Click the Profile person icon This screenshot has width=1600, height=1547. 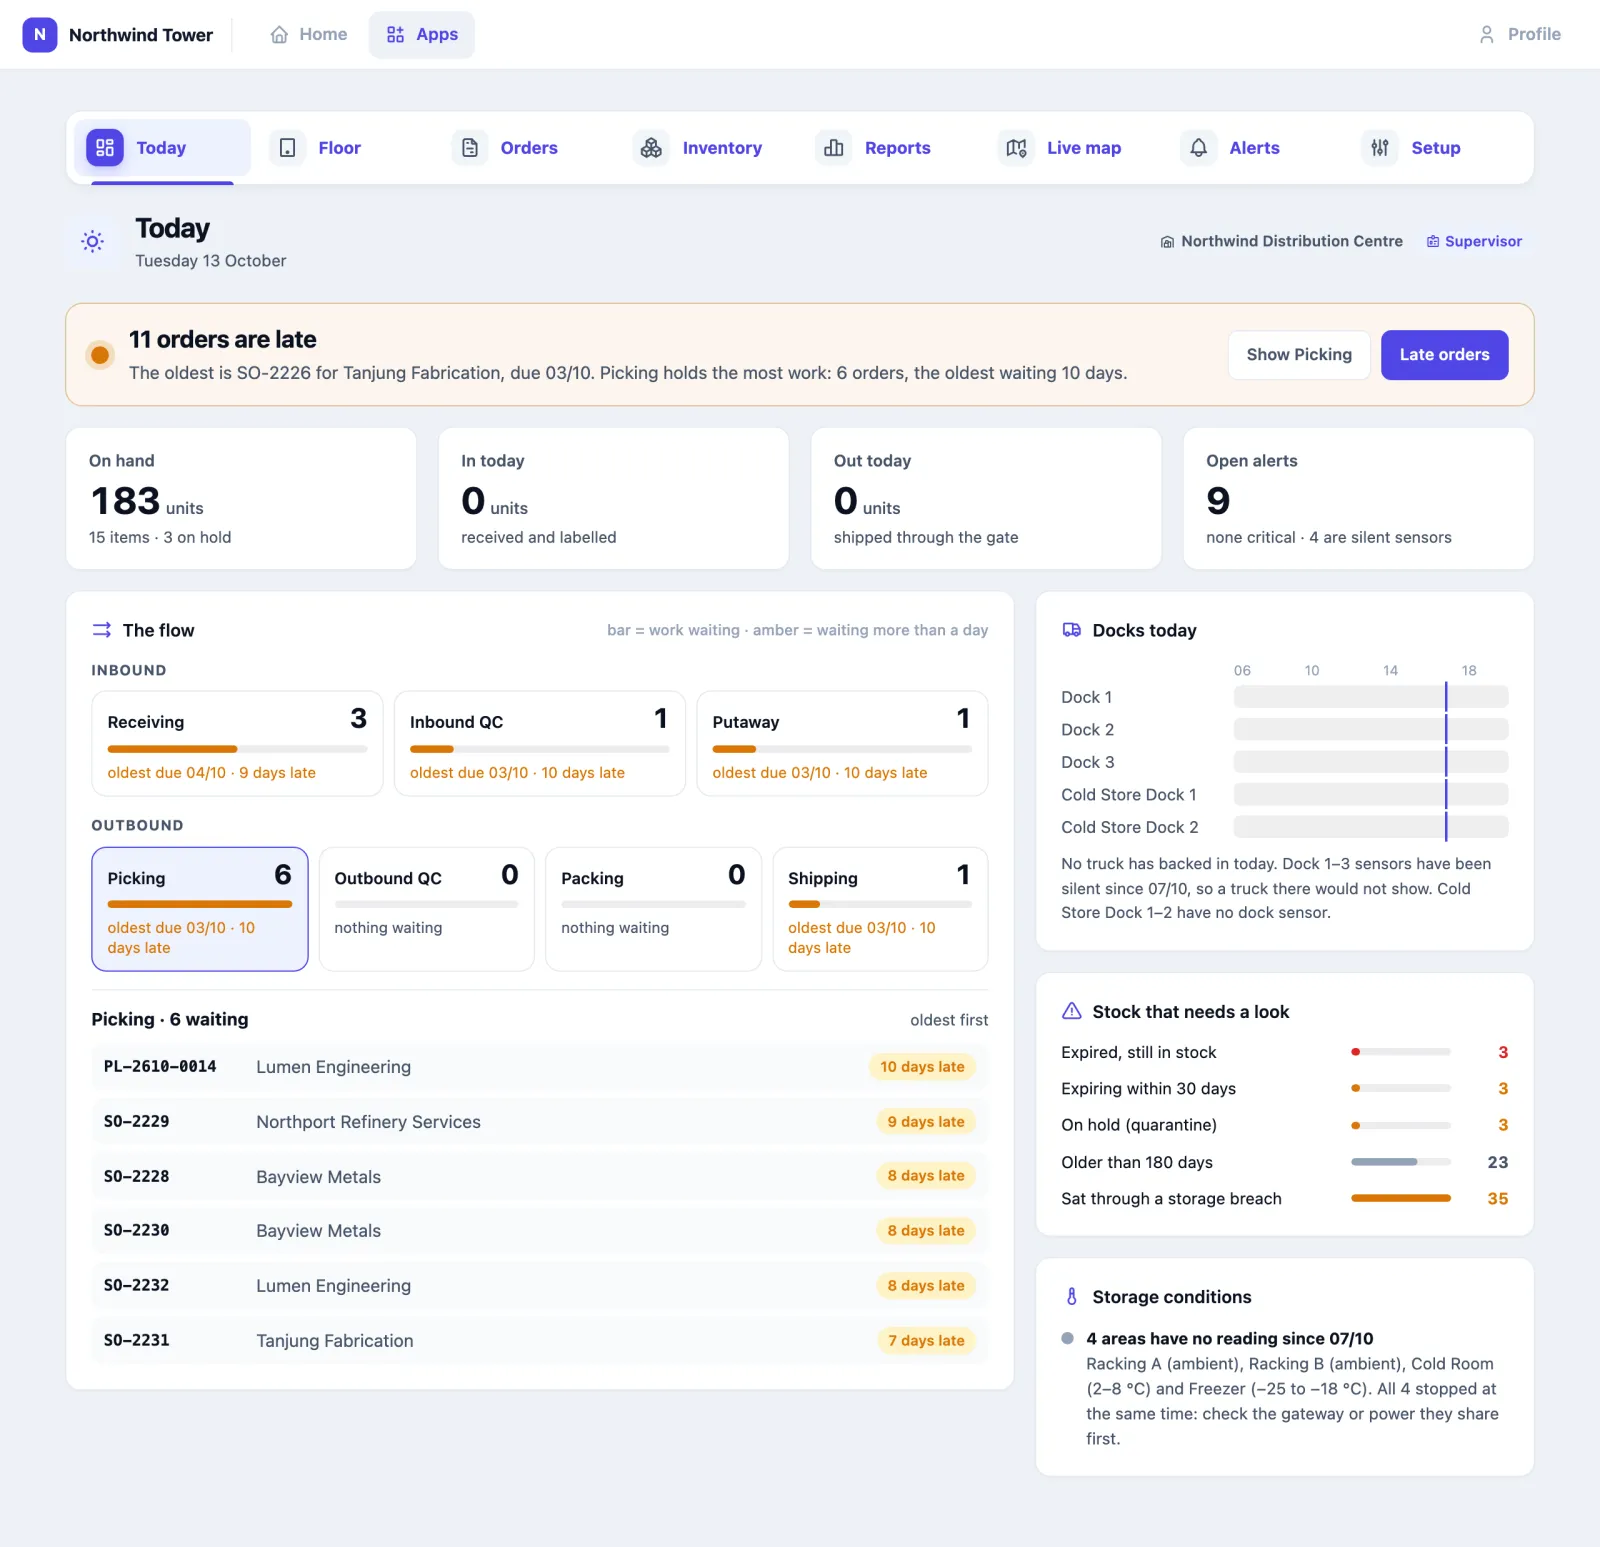point(1487,34)
